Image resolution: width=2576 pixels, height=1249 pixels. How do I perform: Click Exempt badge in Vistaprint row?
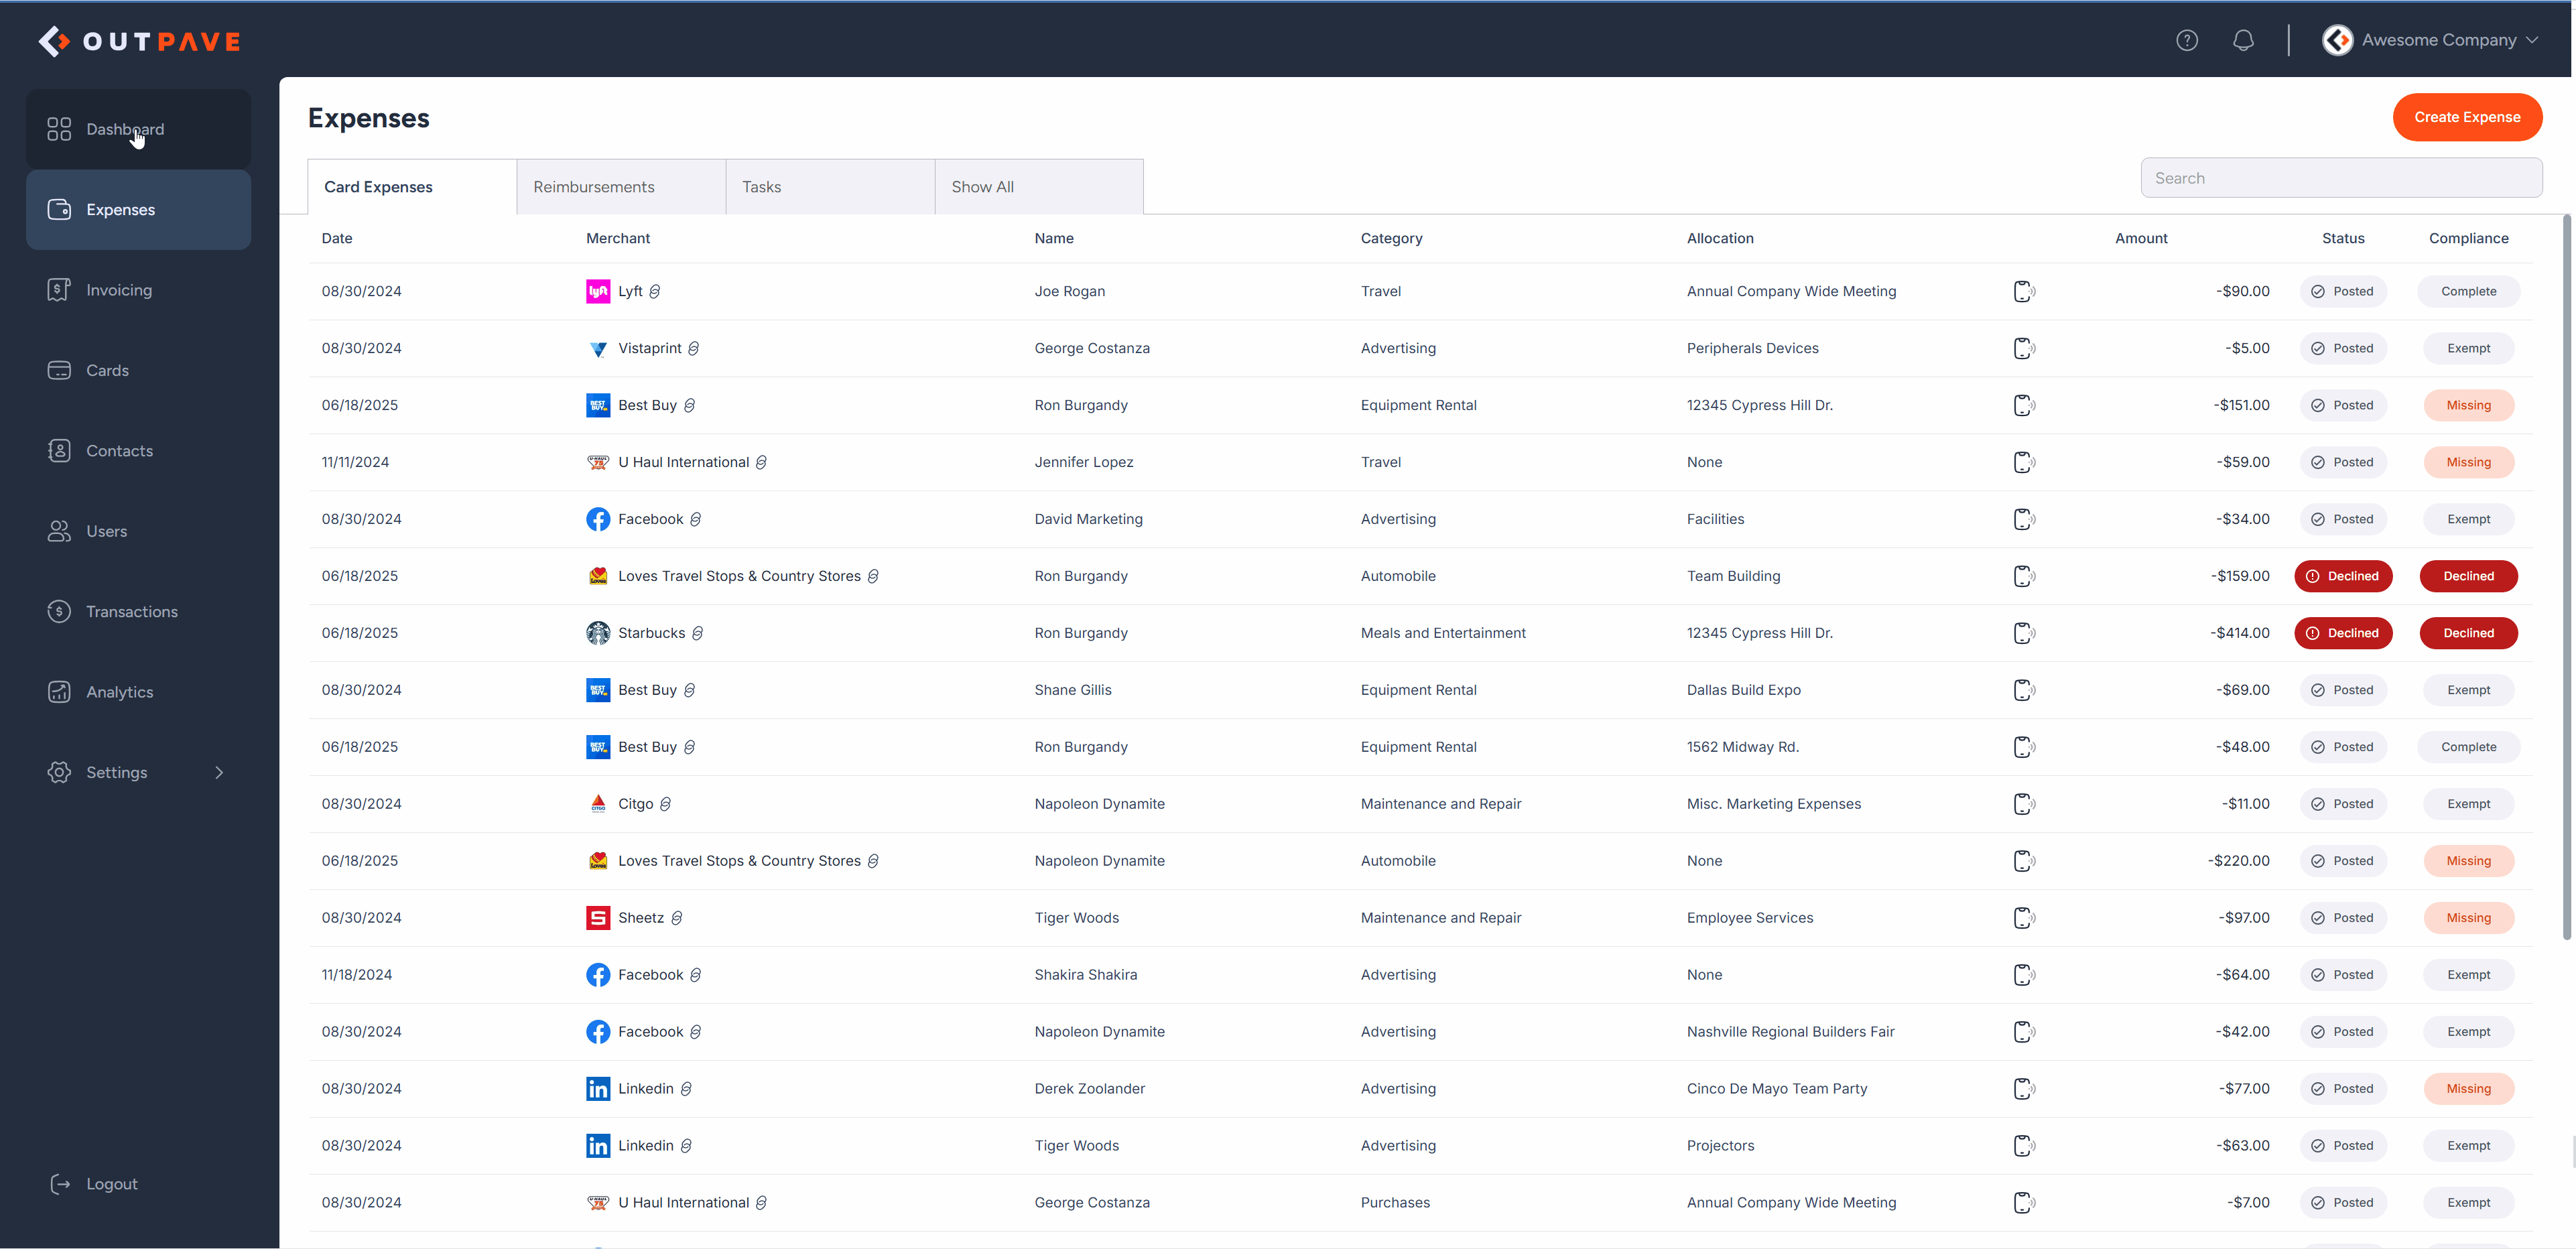tap(2468, 348)
